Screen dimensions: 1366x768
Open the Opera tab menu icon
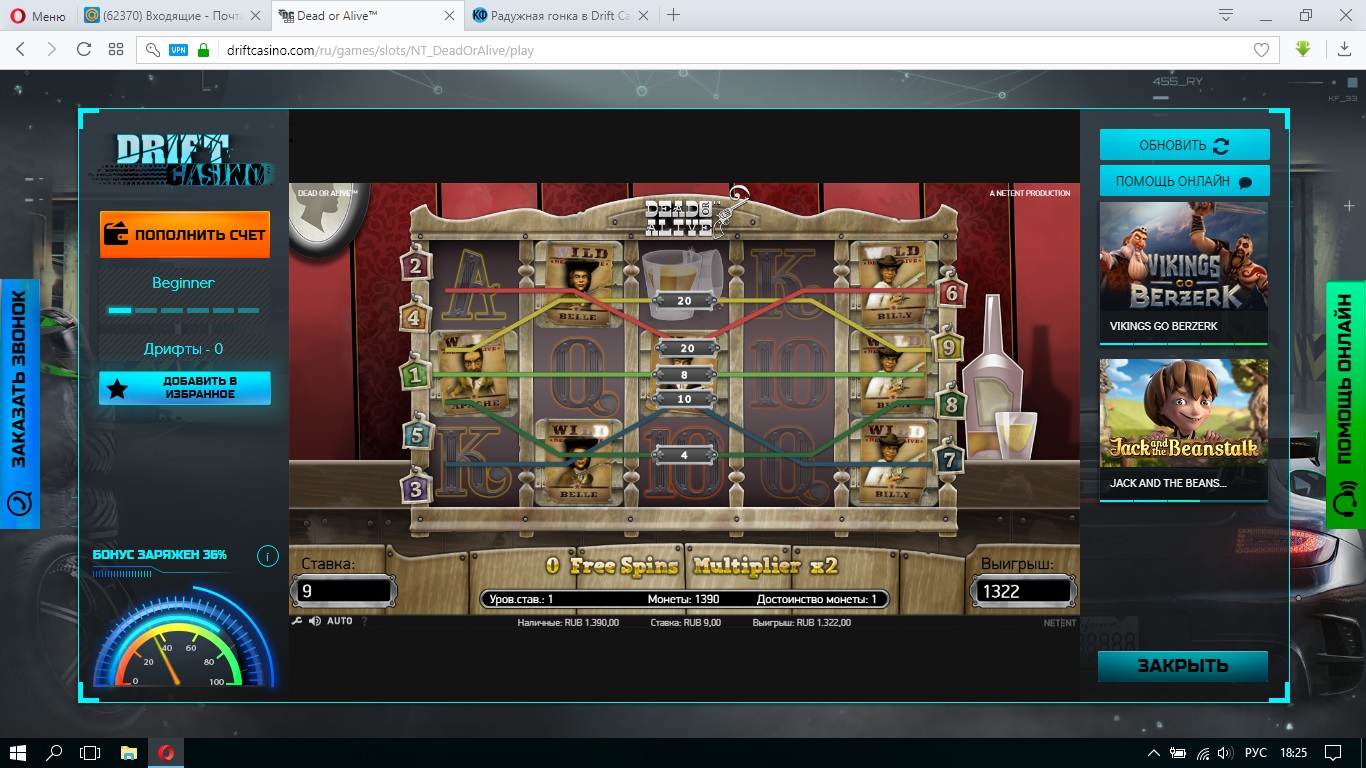click(1226, 15)
